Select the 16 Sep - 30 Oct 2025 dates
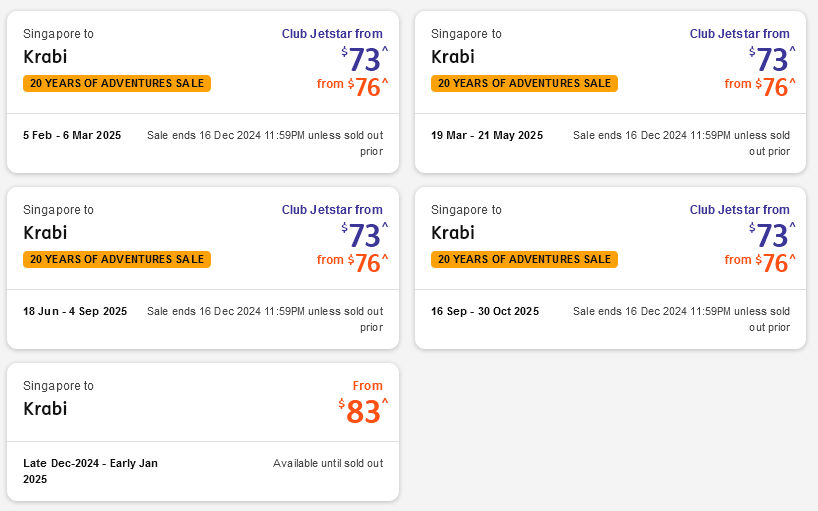This screenshot has height=511, width=818. (485, 311)
